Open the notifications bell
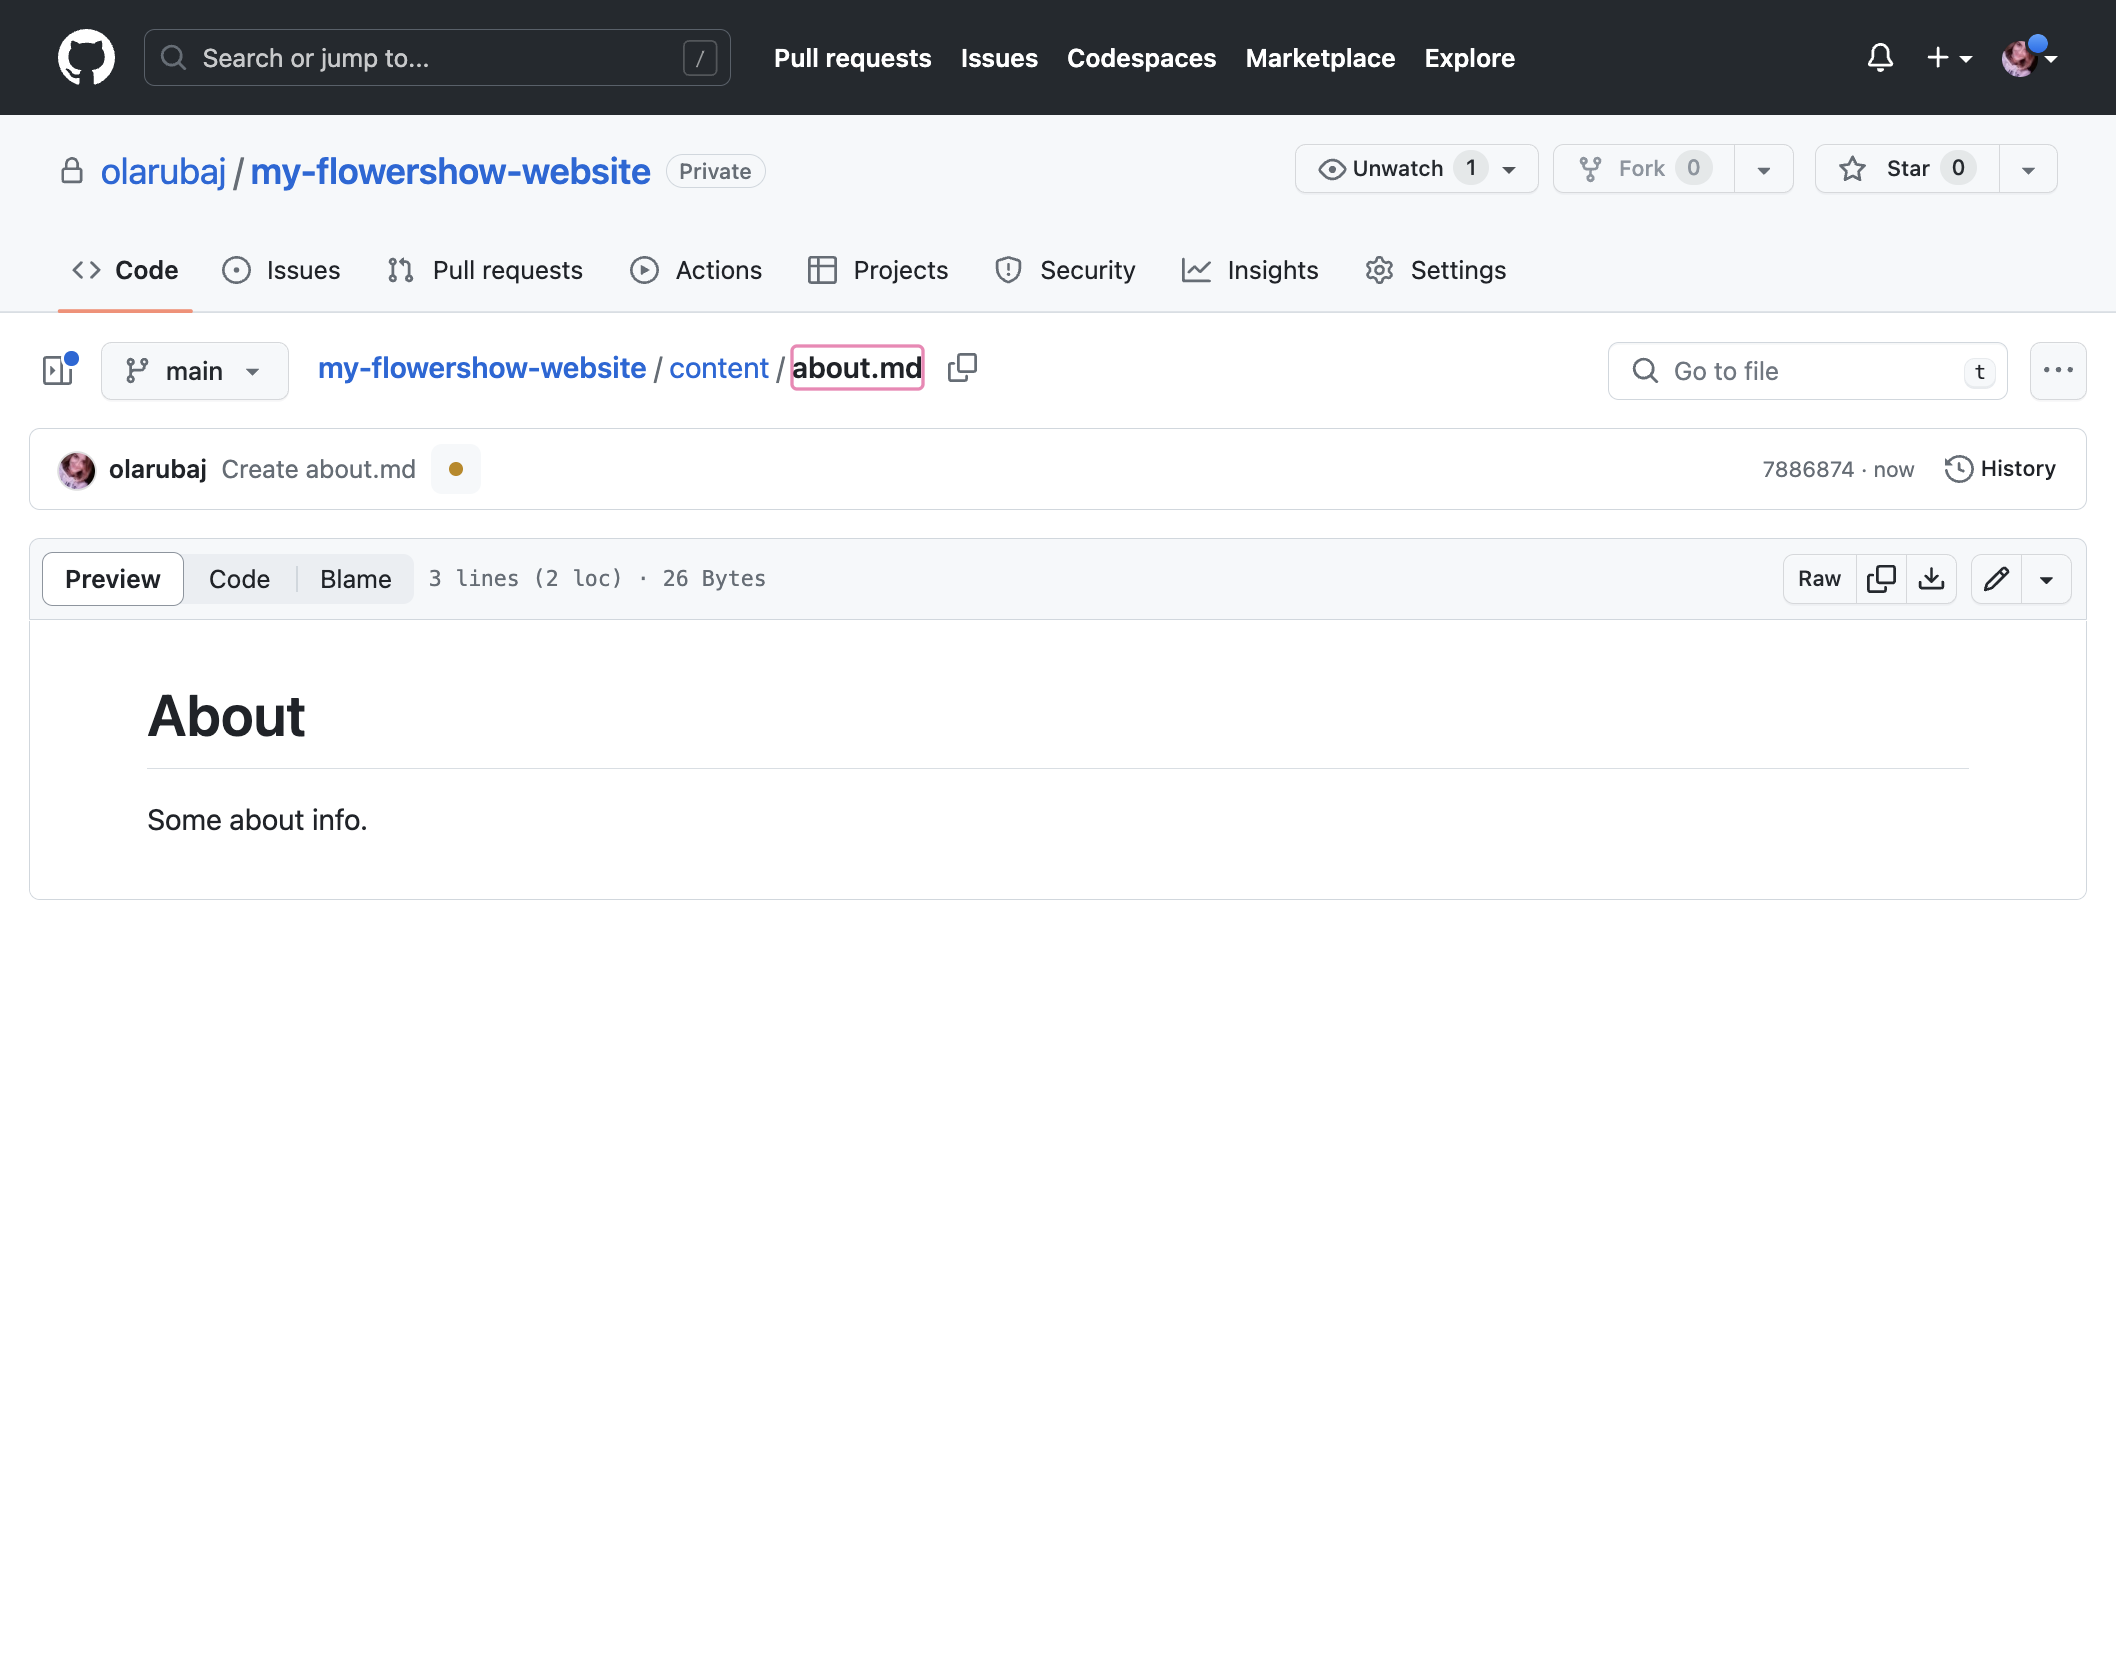The image size is (2116, 1680). pos(1880,58)
